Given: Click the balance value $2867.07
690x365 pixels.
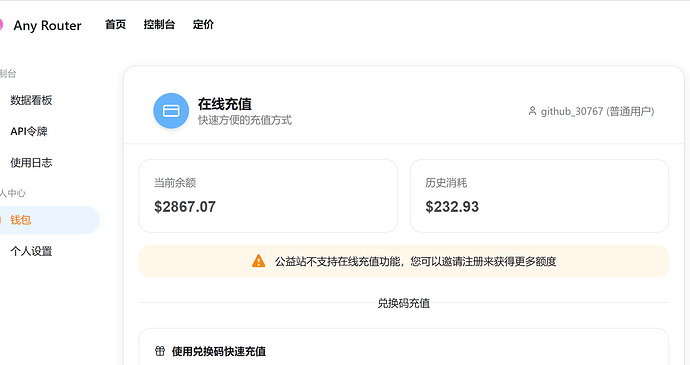Looking at the screenshot, I should [185, 206].
